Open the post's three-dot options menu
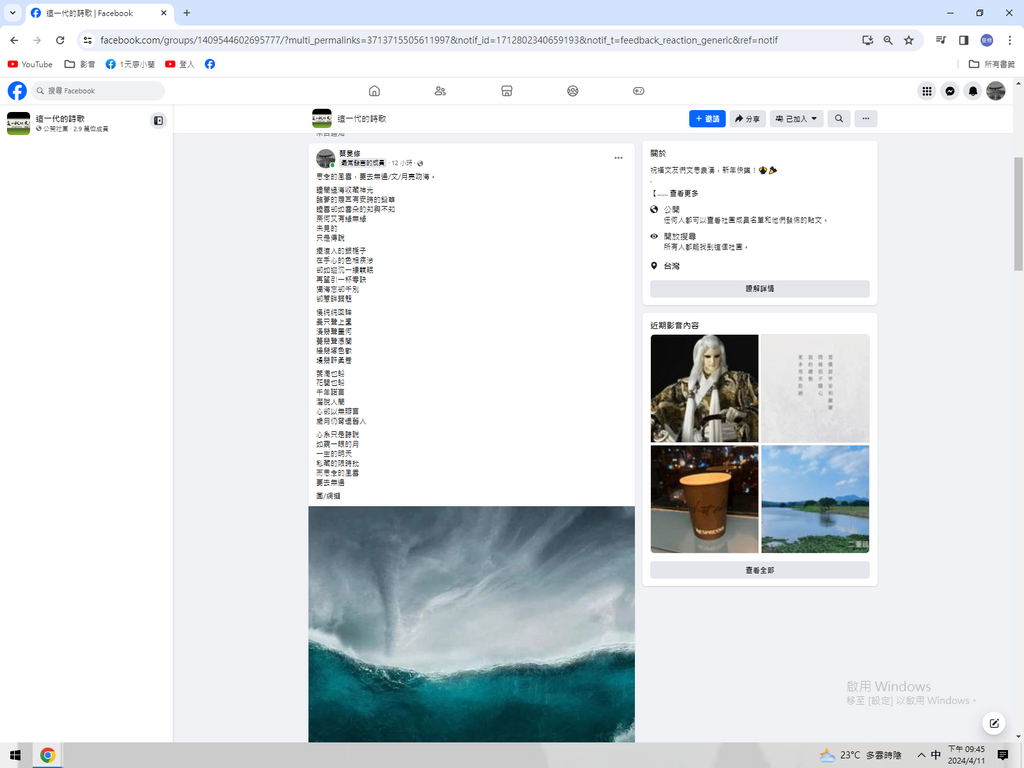The height and width of the screenshot is (768, 1024). 618,158
